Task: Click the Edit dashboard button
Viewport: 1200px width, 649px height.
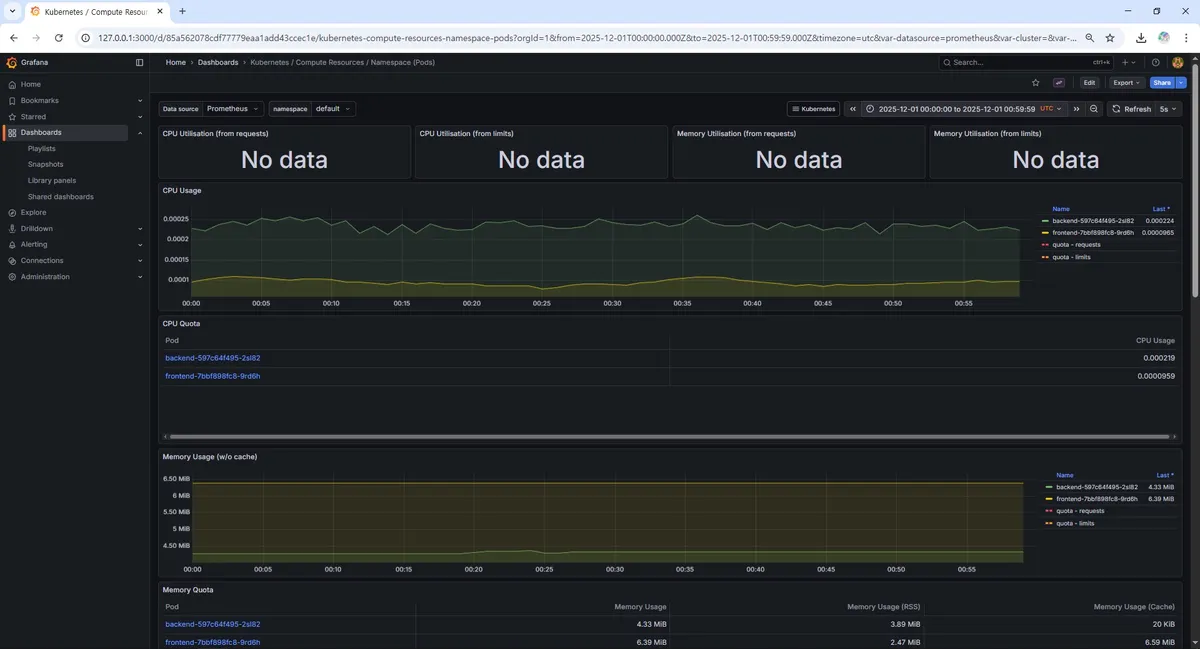Action: click(1089, 83)
